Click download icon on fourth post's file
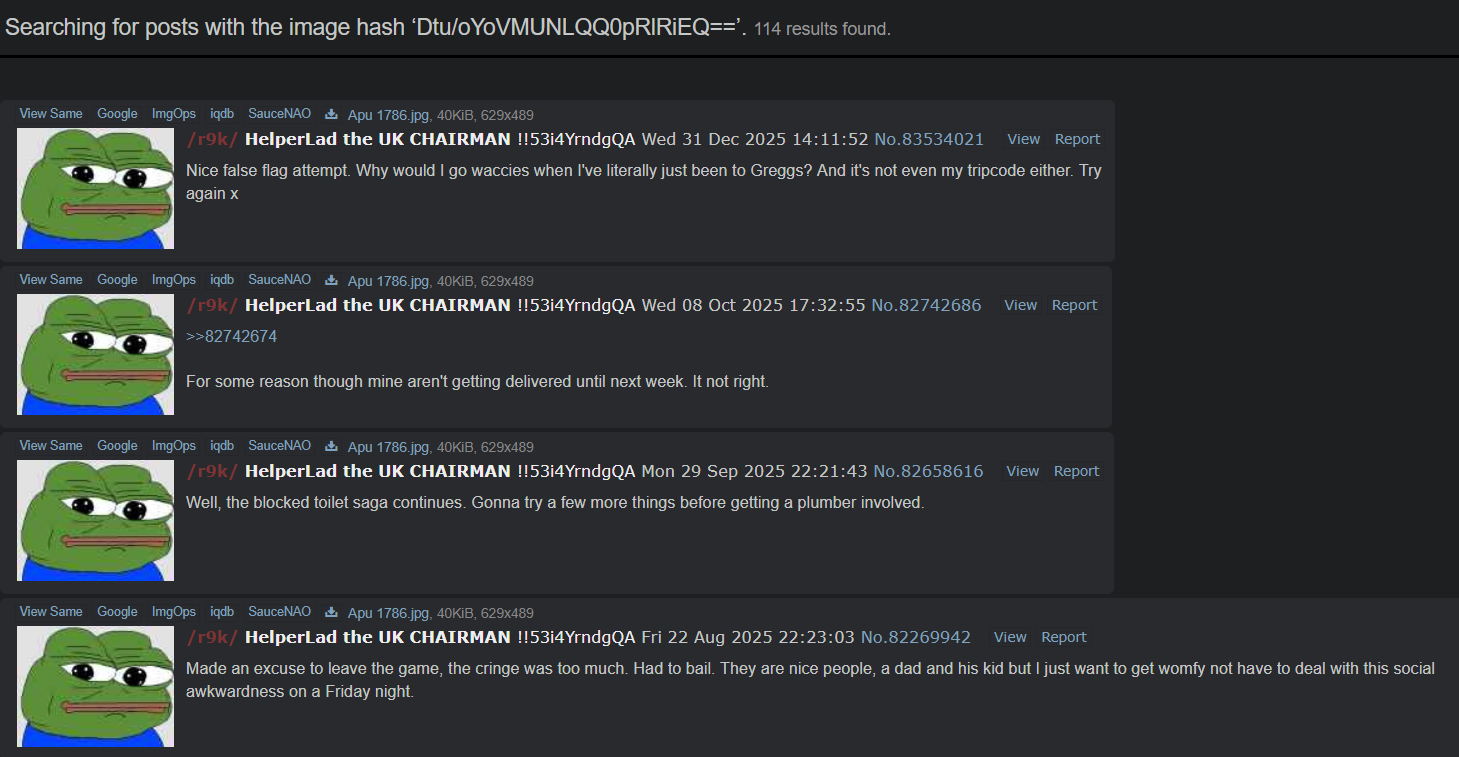 tap(331, 612)
